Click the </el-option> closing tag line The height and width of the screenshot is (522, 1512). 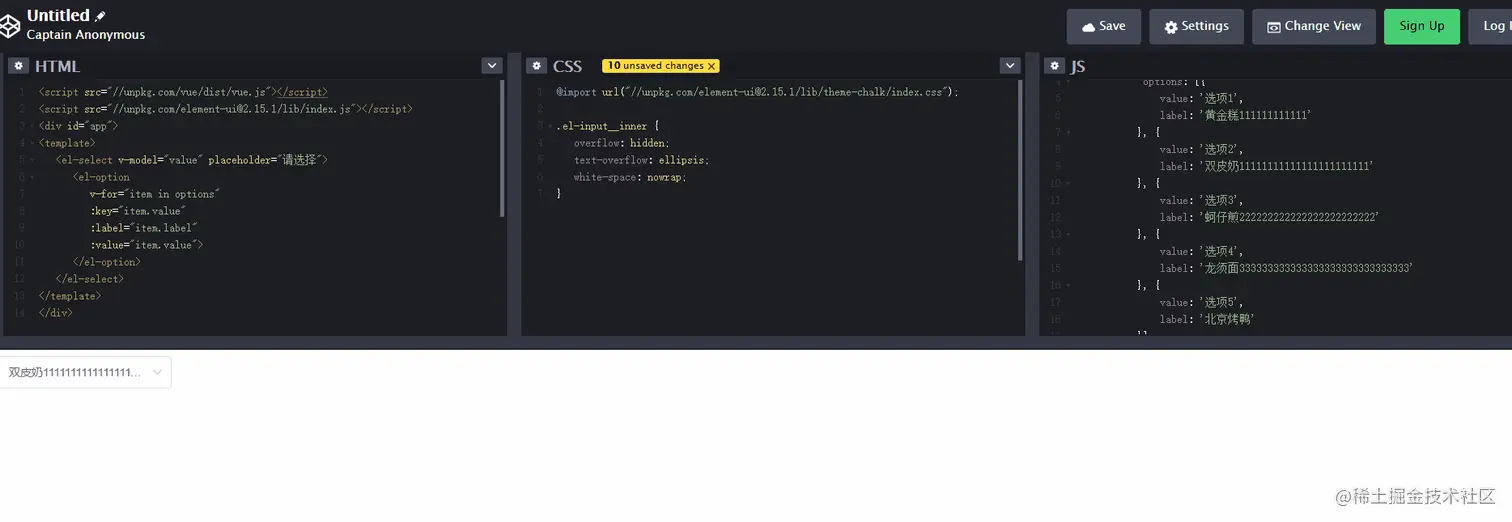pos(106,262)
